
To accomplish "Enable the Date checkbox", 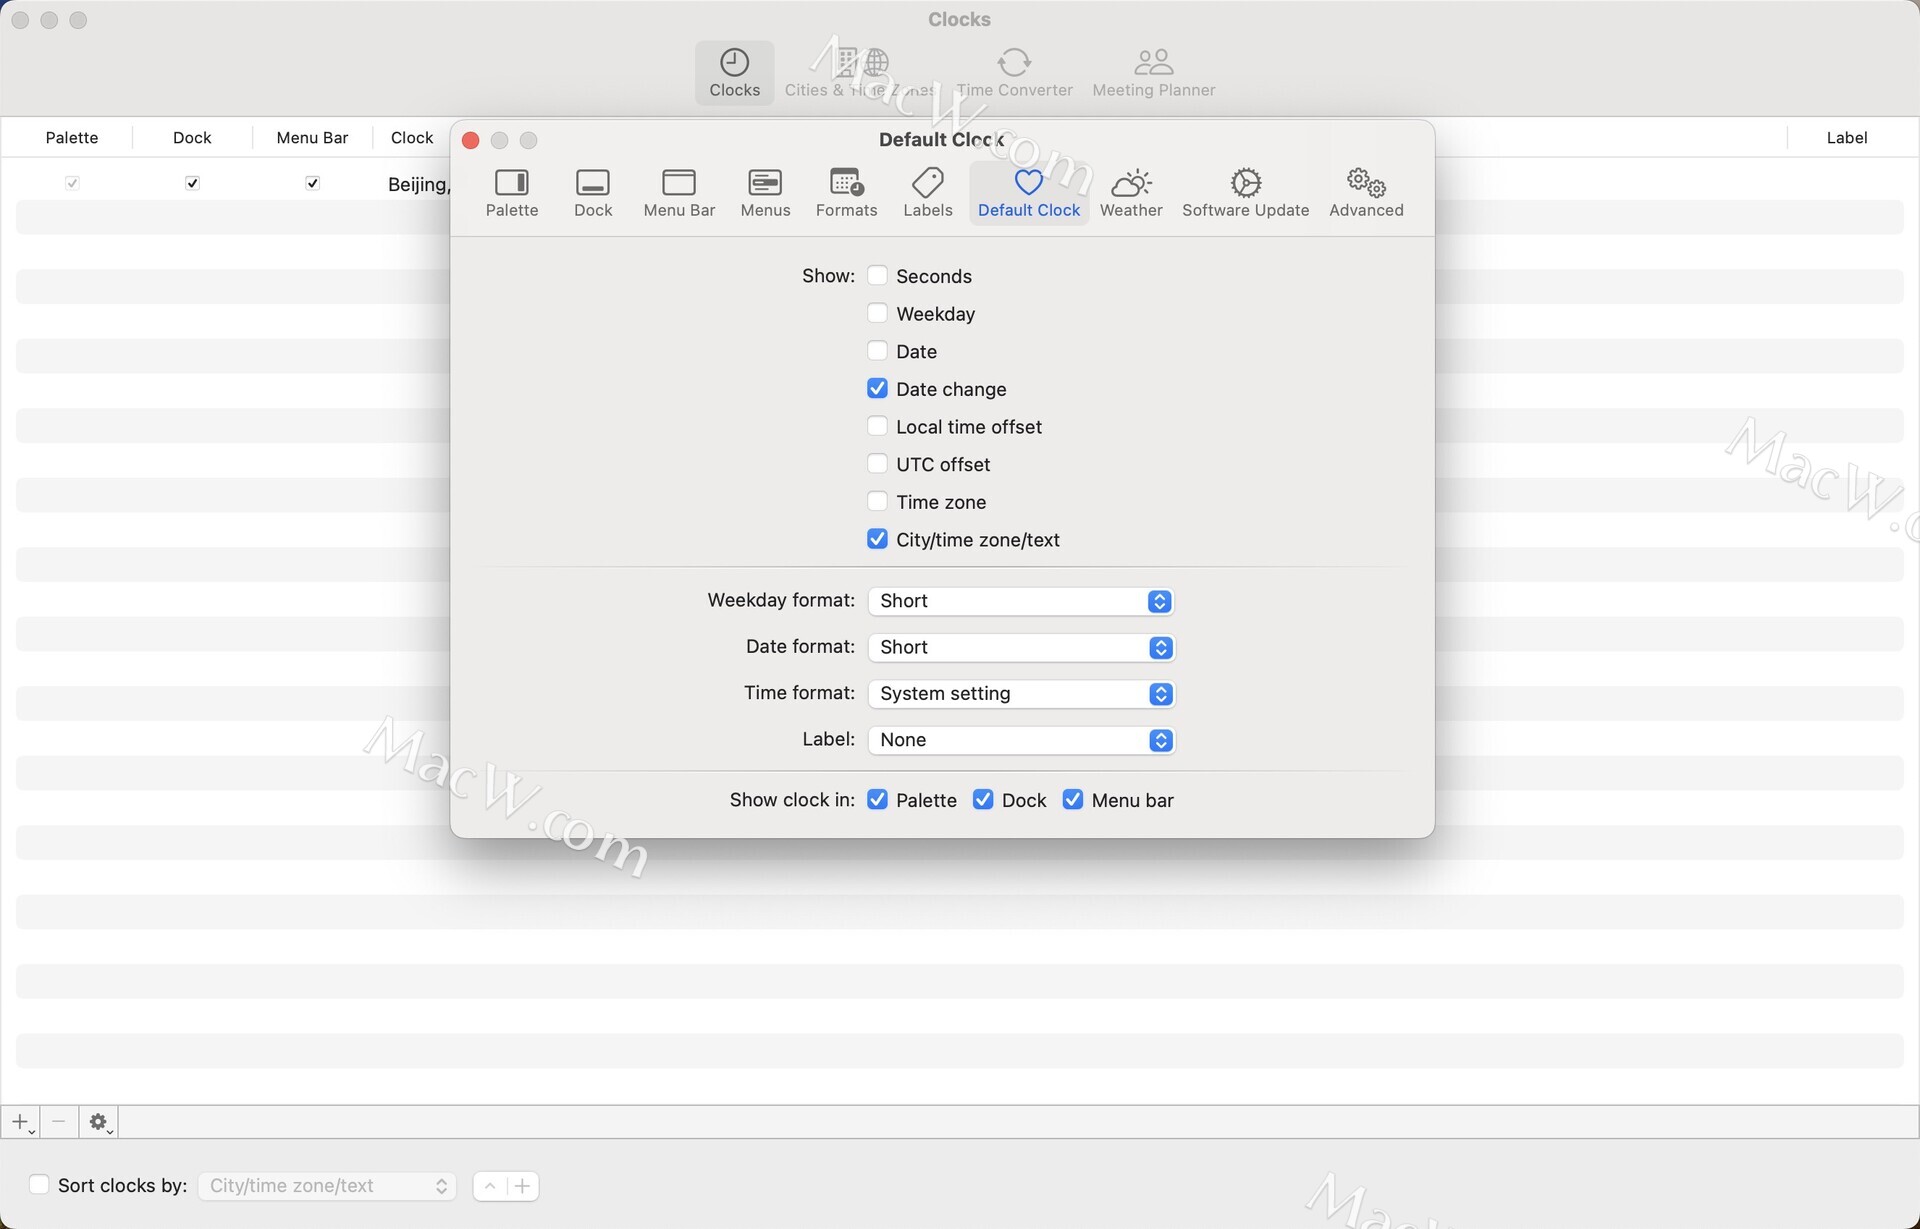I will point(877,351).
